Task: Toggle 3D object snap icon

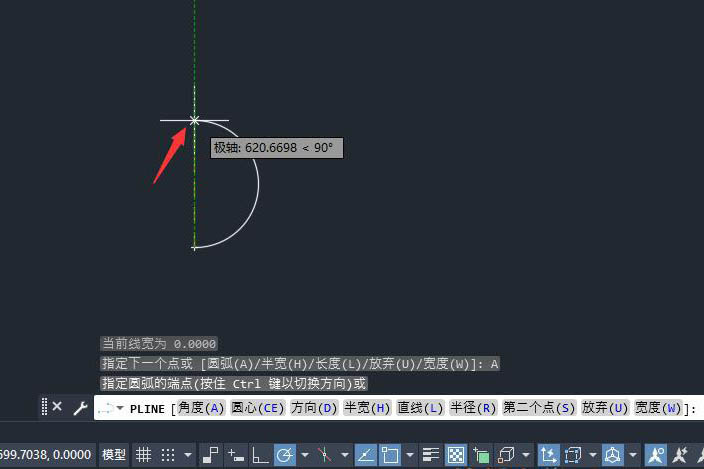Action: pyautogui.click(x=506, y=455)
